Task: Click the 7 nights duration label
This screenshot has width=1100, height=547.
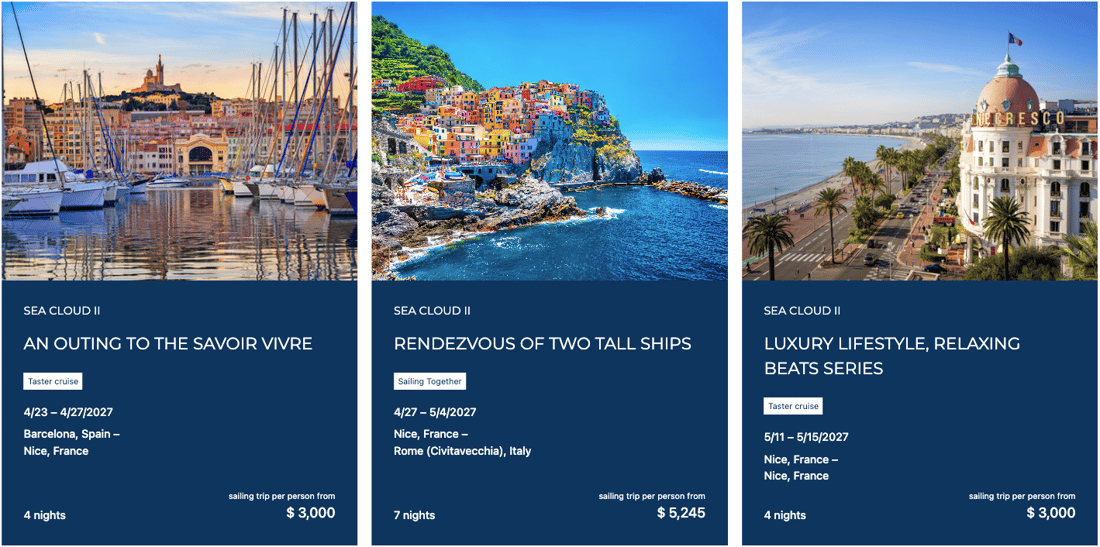Action: pos(414,515)
